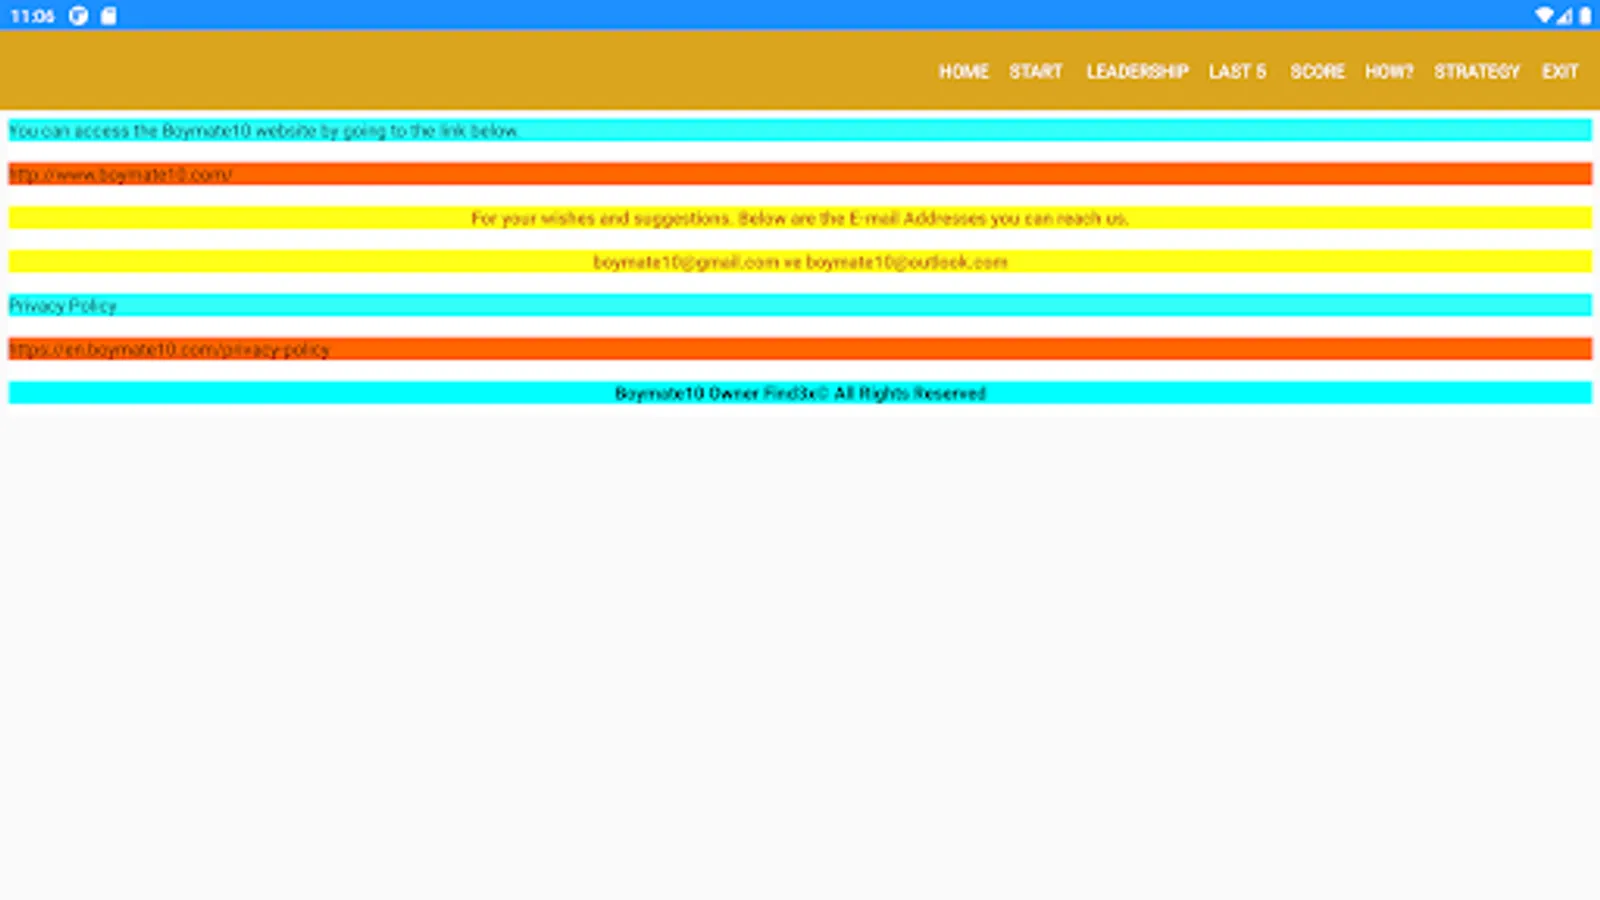Viewport: 1600px width, 900px height.
Task: Click the 'You can access the Boymate10 website' text
Action: (x=263, y=130)
